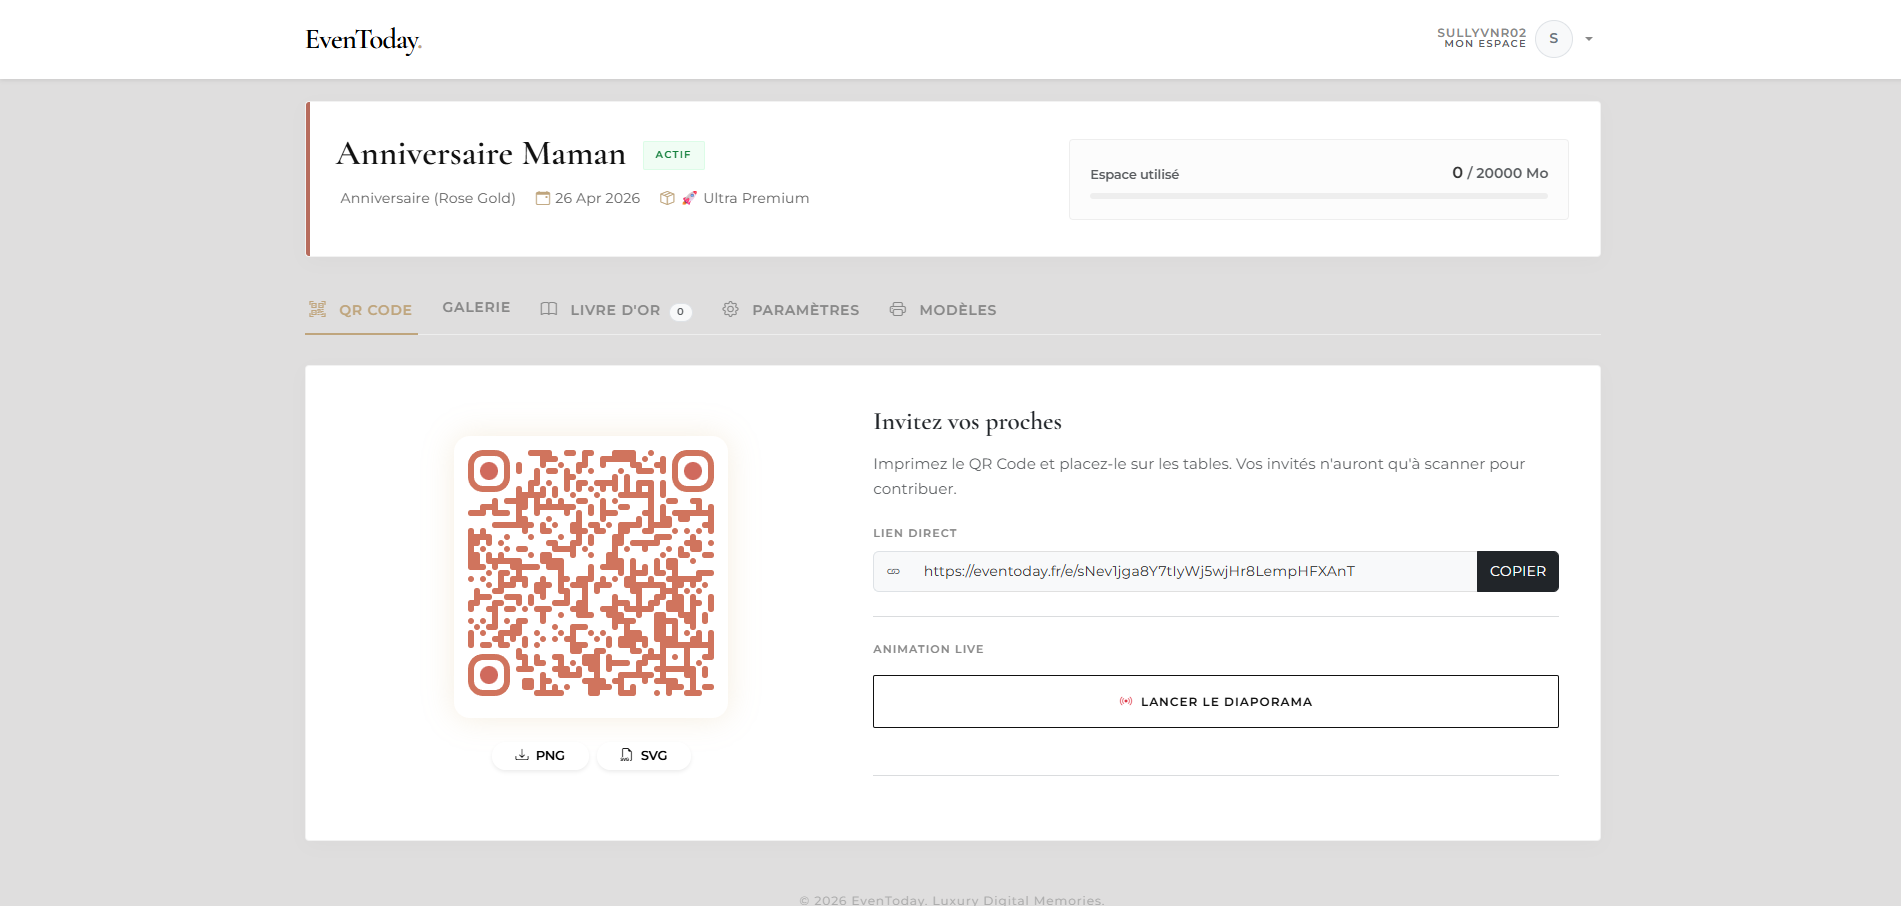
Task: Click the QR code tab icon
Action: click(x=317, y=309)
